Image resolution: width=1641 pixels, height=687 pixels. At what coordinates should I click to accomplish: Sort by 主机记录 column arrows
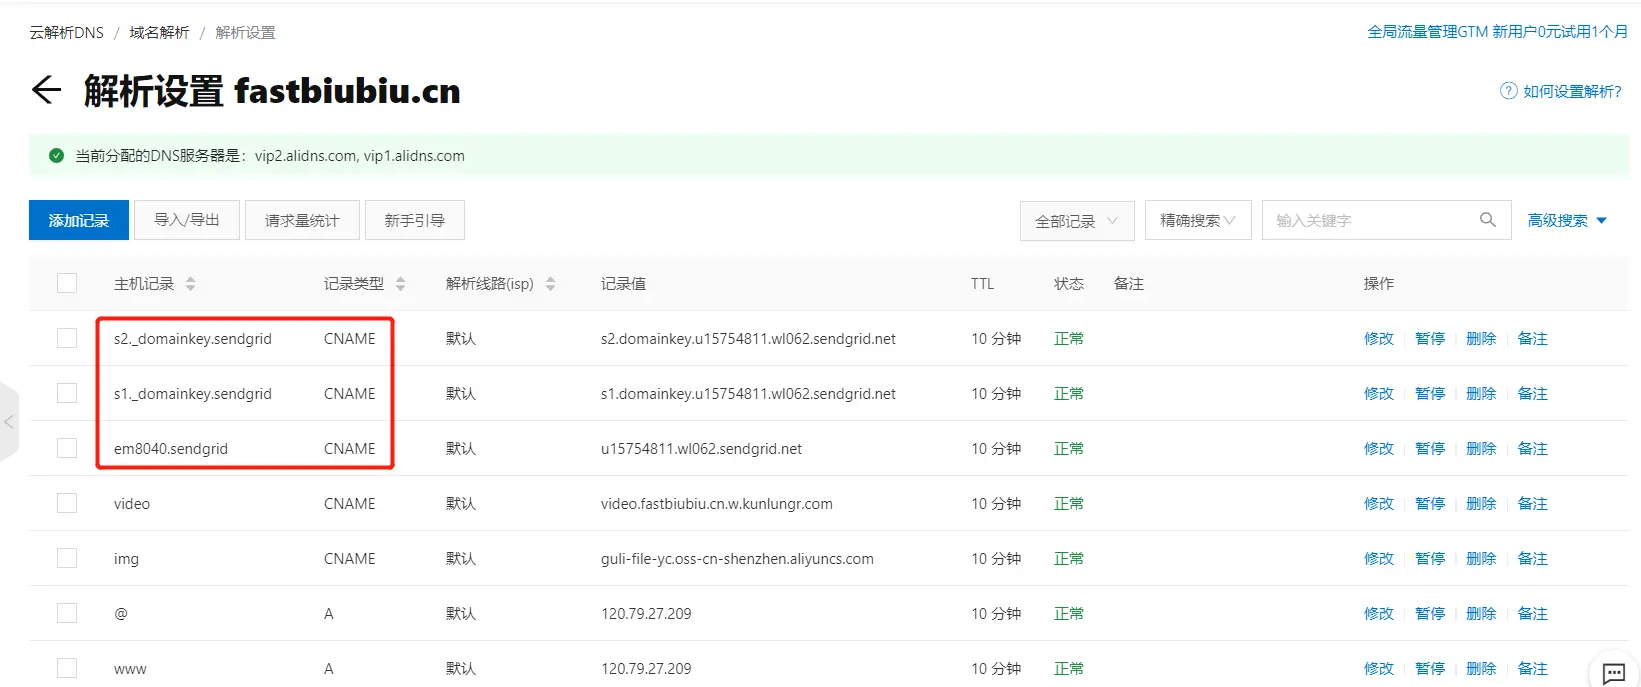pyautogui.click(x=191, y=284)
